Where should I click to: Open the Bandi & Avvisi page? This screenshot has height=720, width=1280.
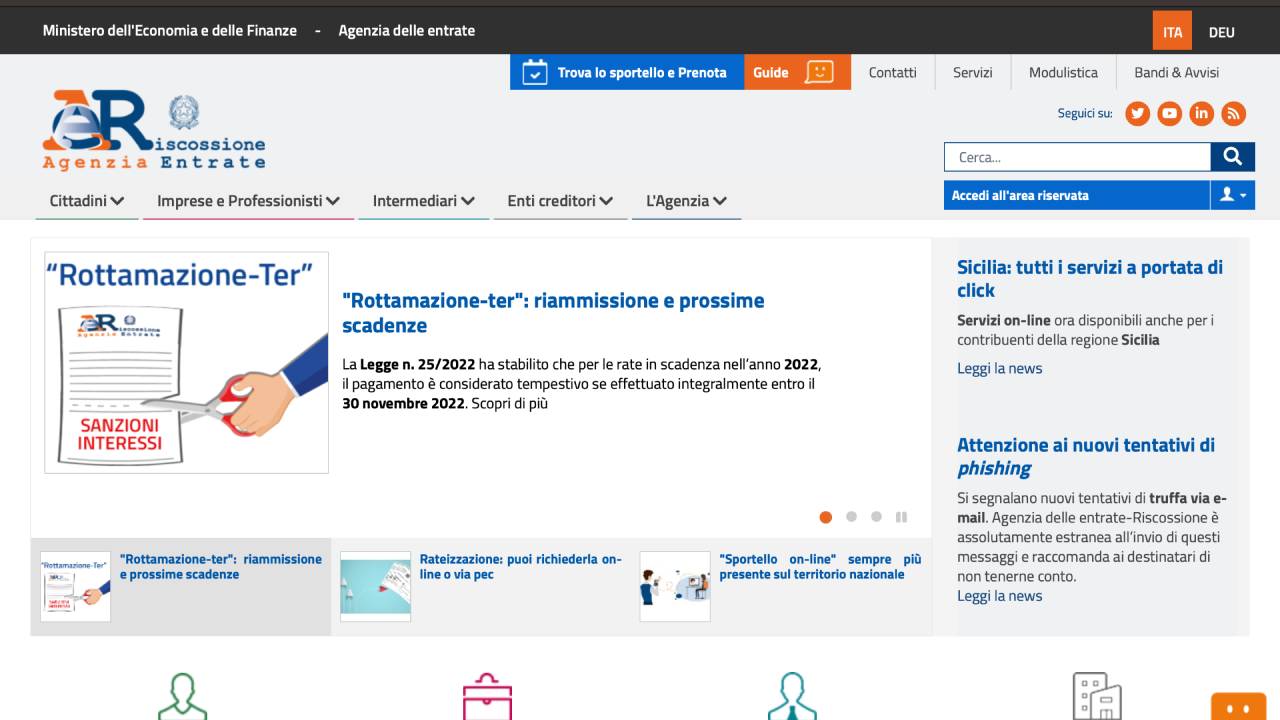tap(1176, 72)
